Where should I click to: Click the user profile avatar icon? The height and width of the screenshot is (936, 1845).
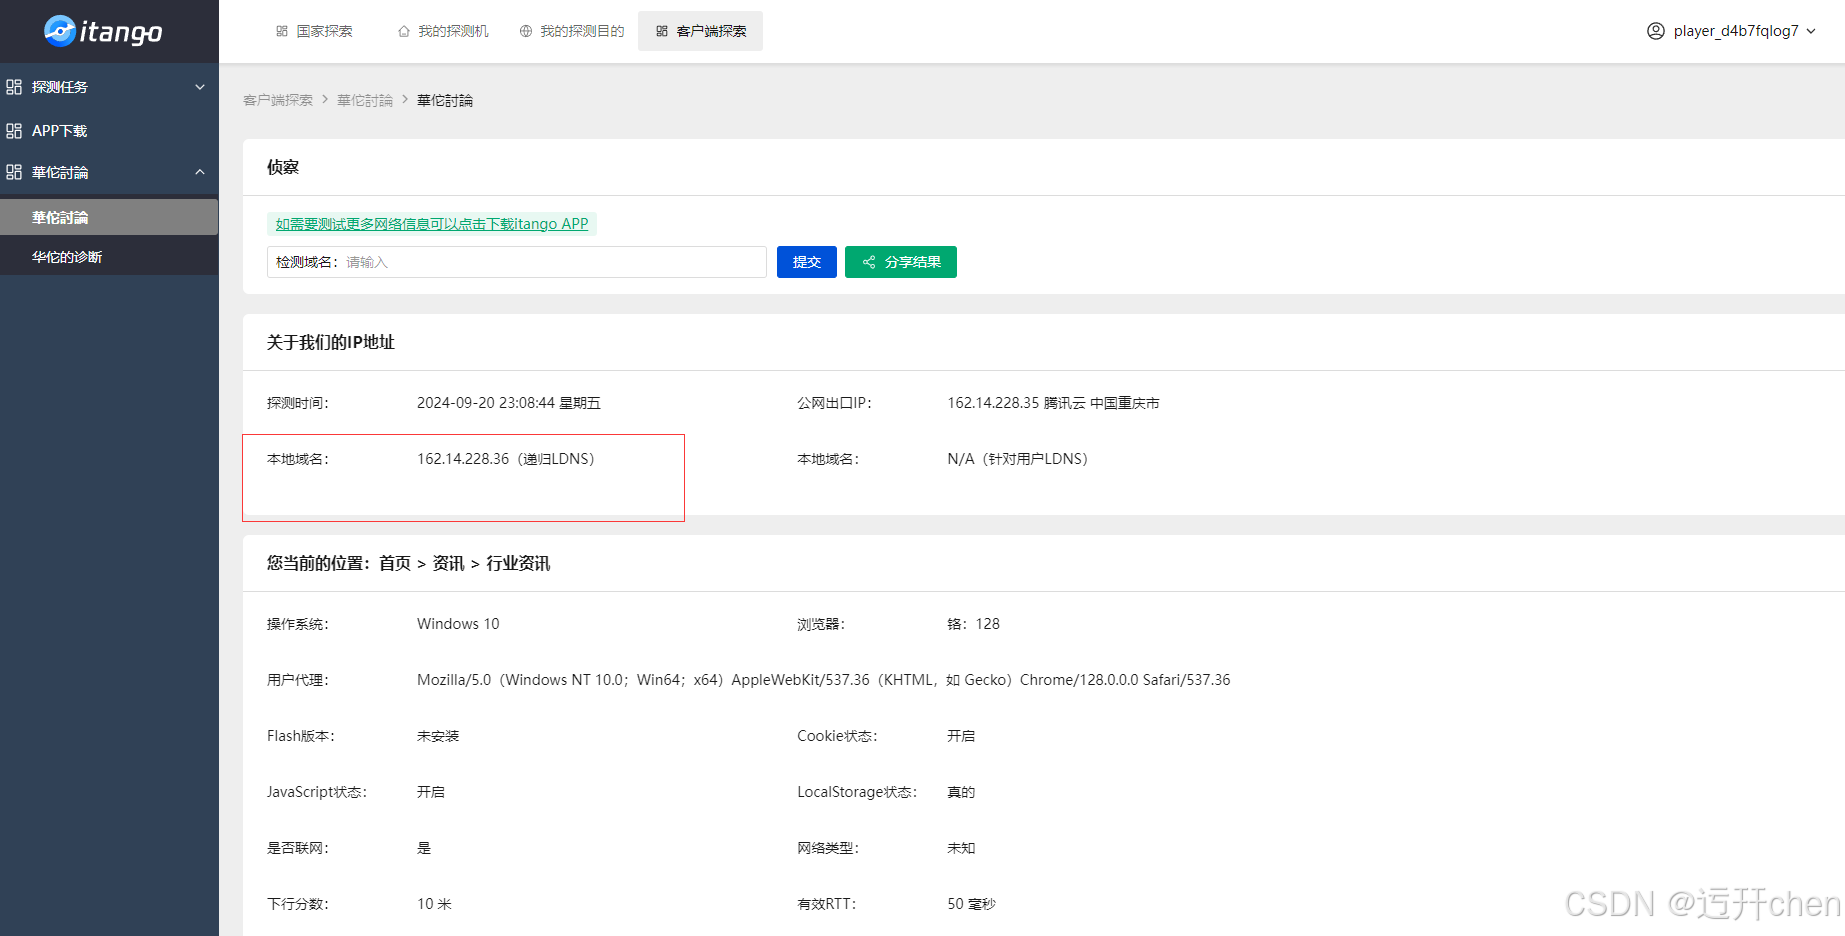tap(1655, 31)
